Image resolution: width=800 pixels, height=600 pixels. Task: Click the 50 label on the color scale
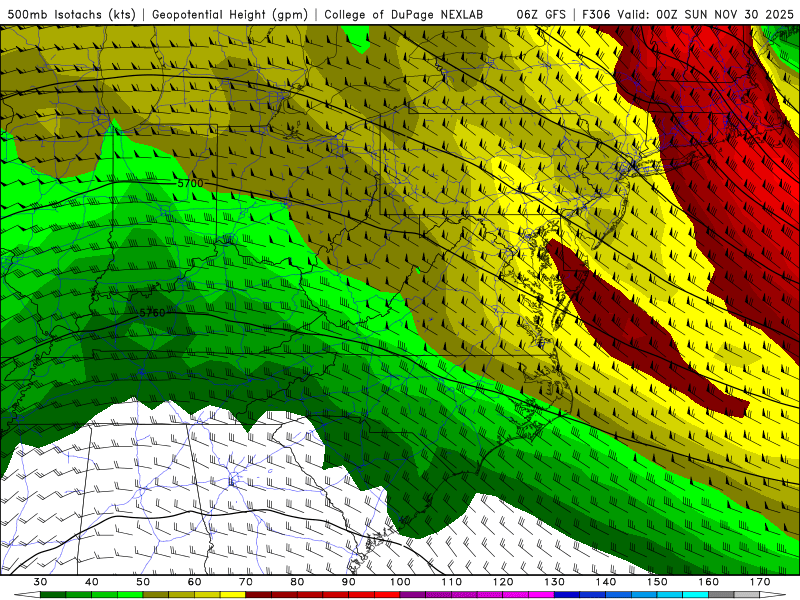(x=143, y=582)
